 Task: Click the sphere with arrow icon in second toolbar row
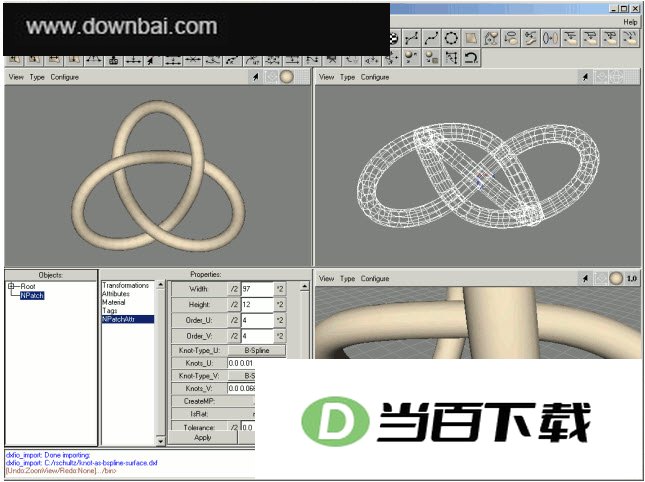411,58
